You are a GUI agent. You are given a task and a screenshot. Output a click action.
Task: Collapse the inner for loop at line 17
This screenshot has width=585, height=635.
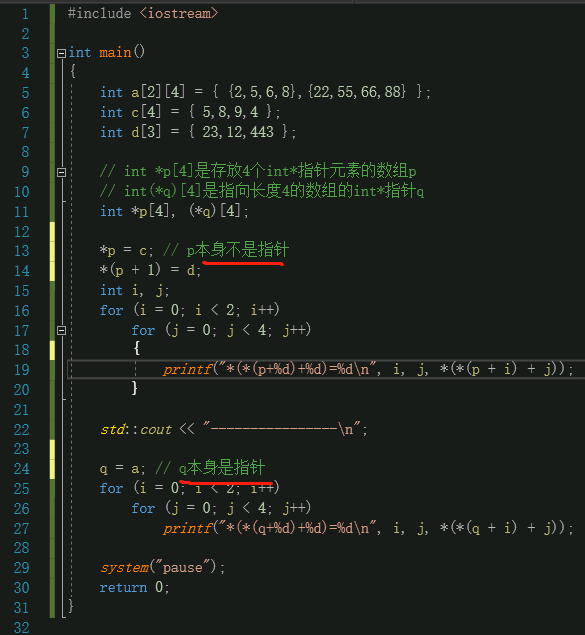coord(62,331)
